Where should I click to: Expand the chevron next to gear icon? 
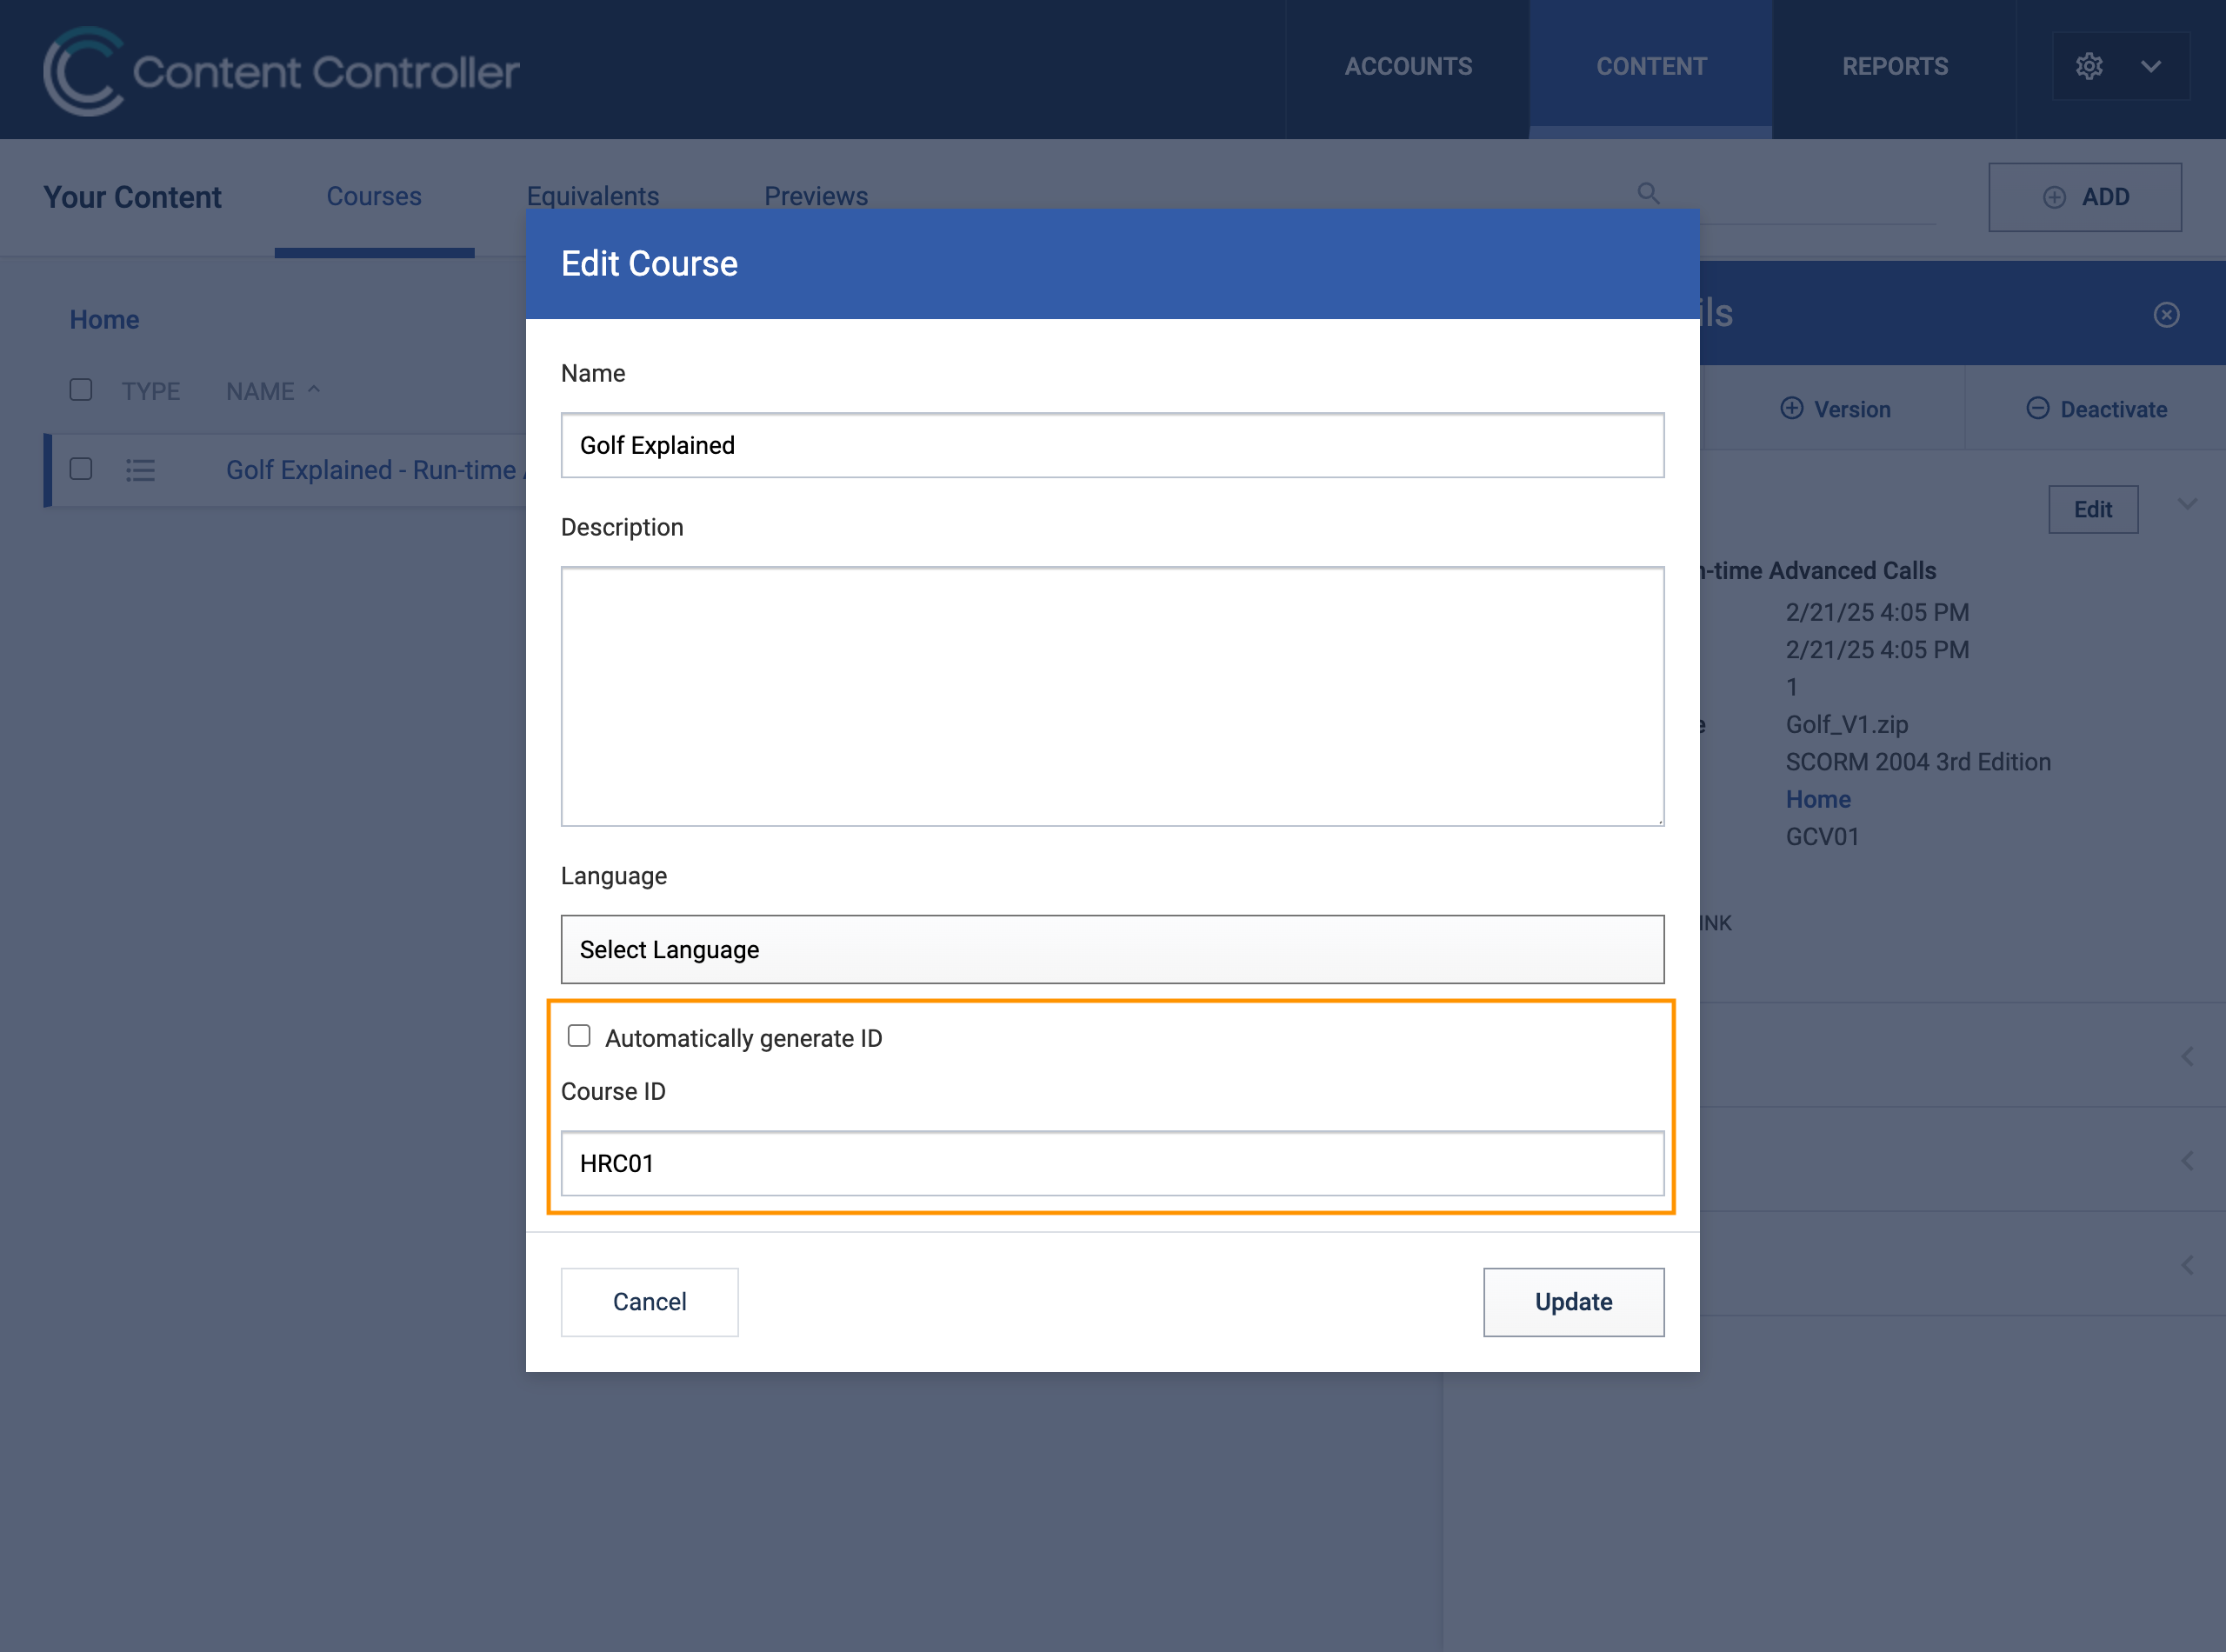click(2151, 67)
